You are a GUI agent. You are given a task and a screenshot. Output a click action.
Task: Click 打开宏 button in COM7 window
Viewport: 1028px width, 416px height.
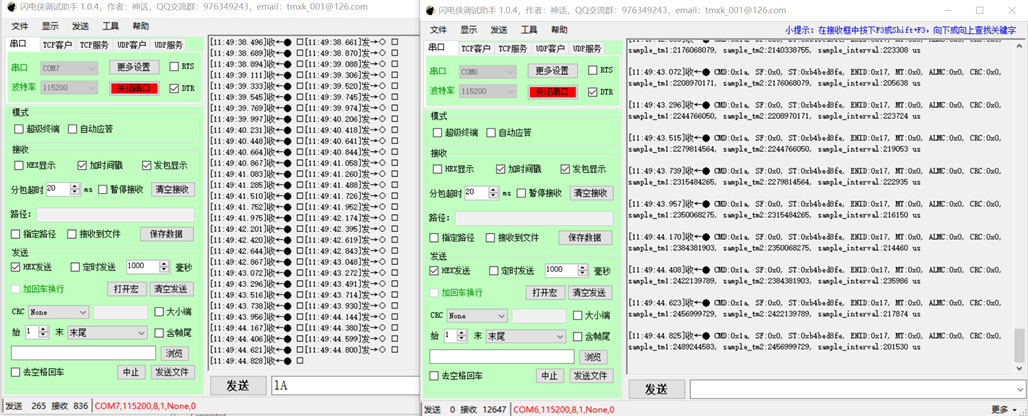(x=125, y=289)
